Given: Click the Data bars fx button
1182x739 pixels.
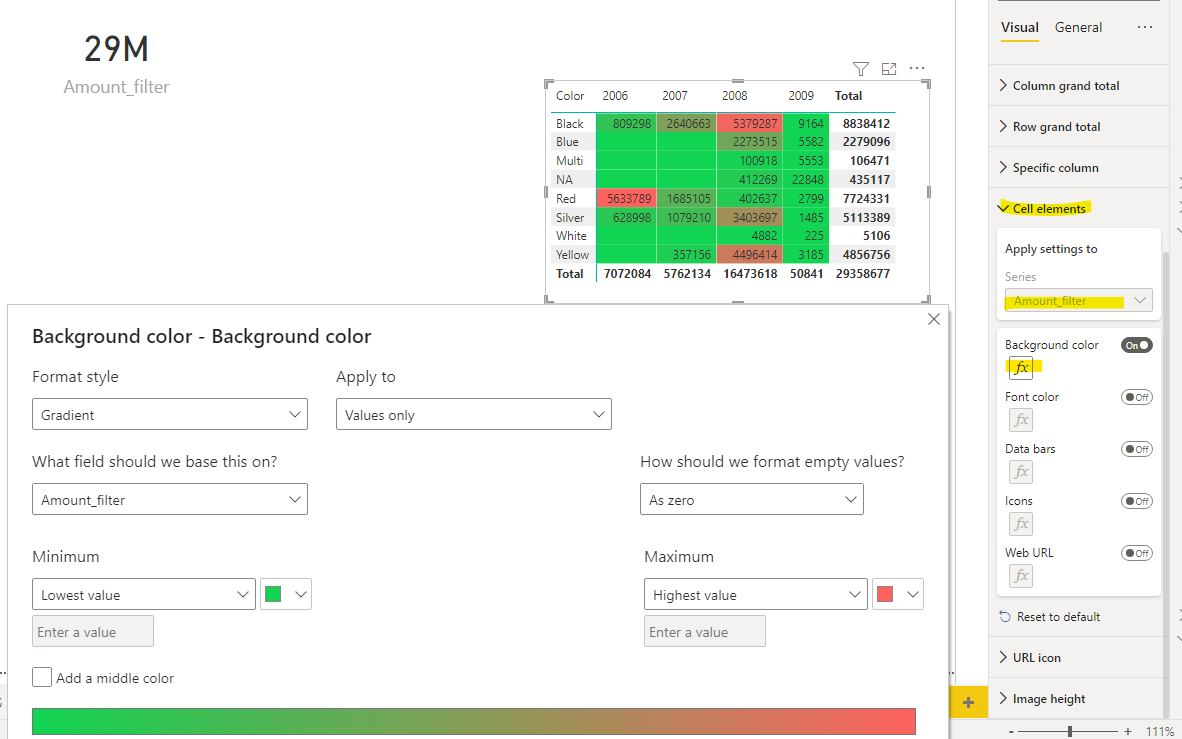Looking at the screenshot, I should click(1021, 472).
